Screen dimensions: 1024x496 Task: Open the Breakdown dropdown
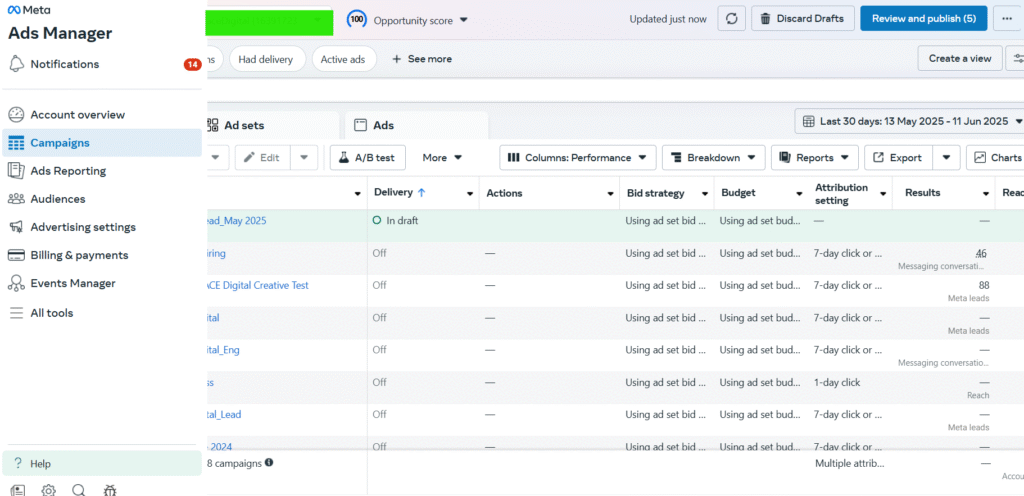point(713,157)
